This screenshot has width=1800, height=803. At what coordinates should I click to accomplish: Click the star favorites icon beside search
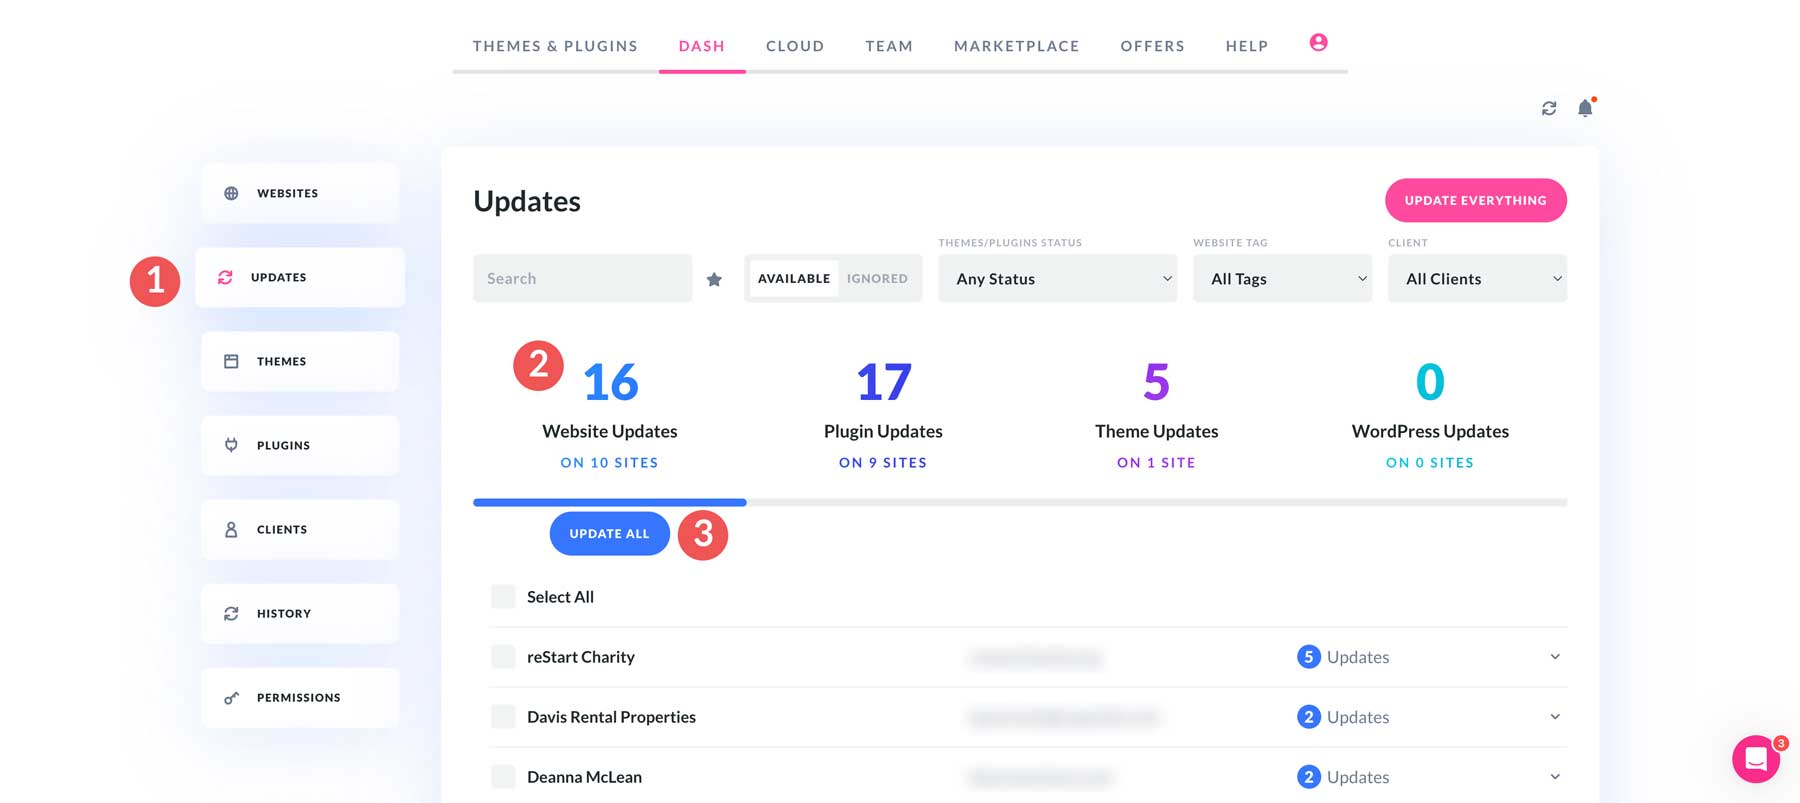714,279
